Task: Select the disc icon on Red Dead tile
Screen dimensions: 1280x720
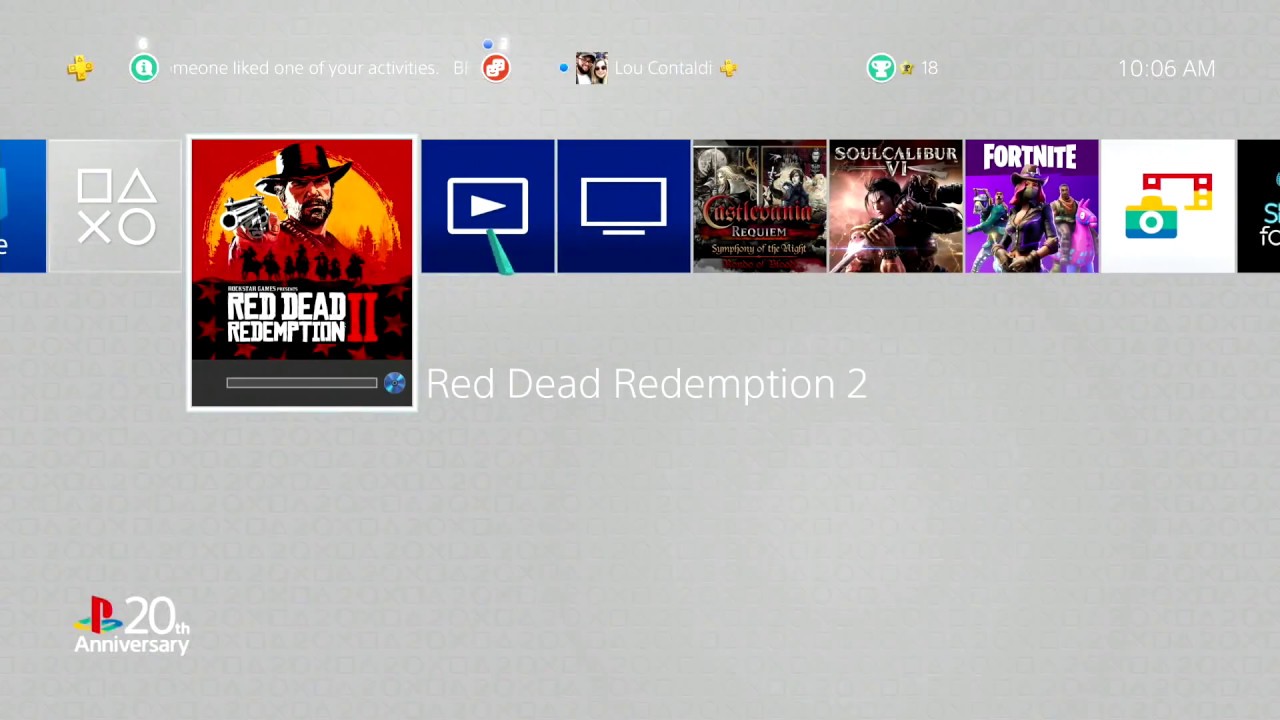Action: (394, 382)
